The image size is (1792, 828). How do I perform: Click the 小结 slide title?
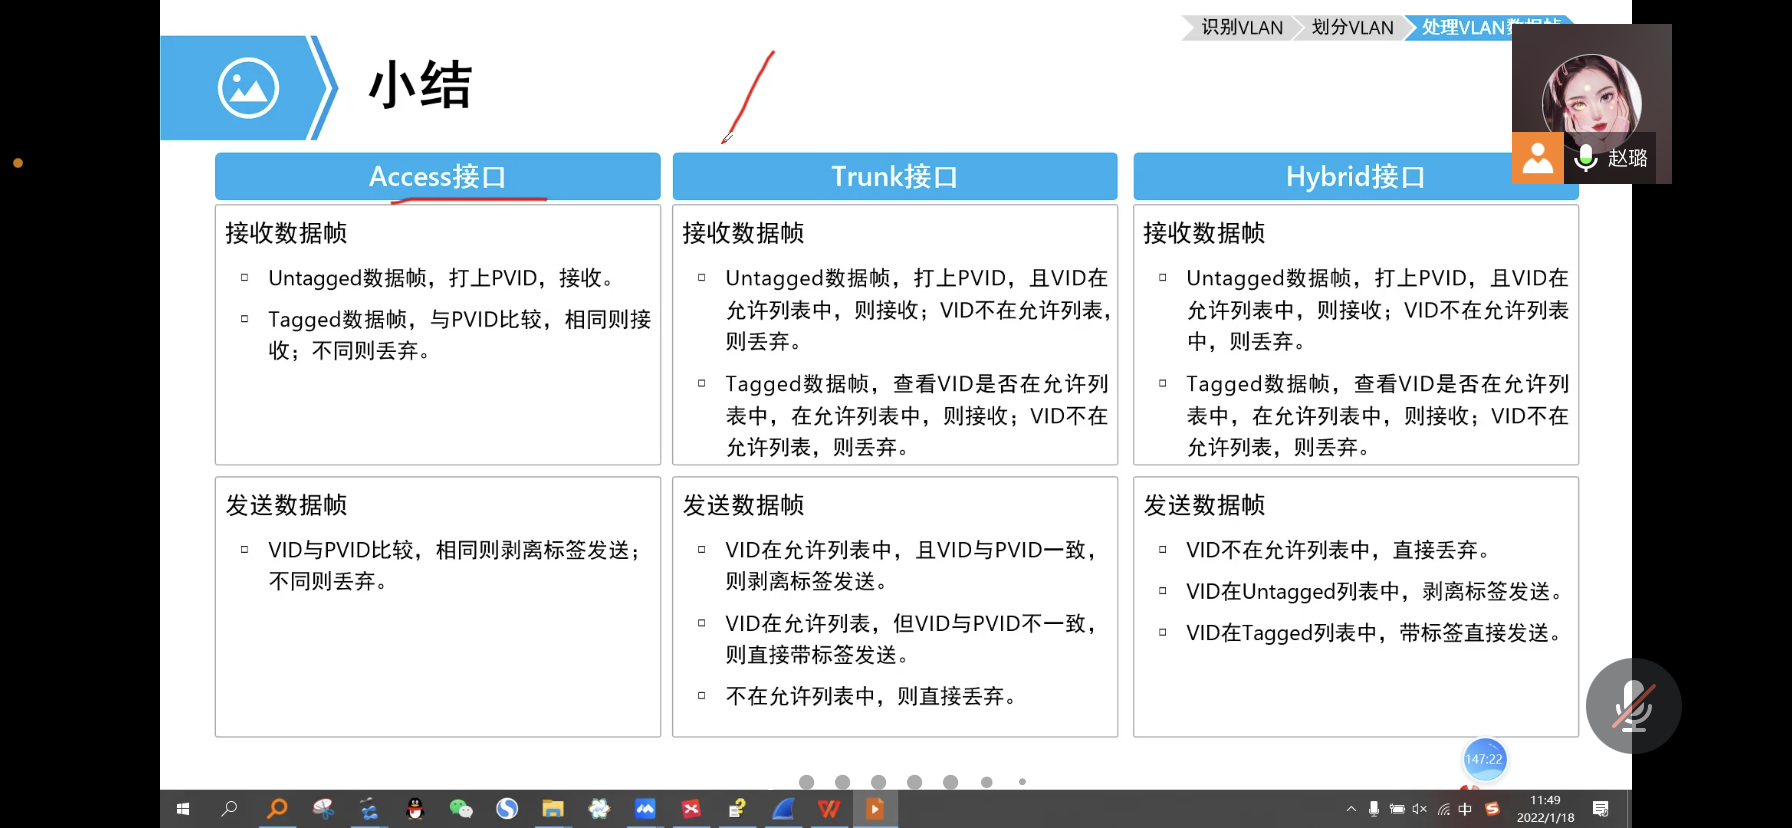click(420, 85)
